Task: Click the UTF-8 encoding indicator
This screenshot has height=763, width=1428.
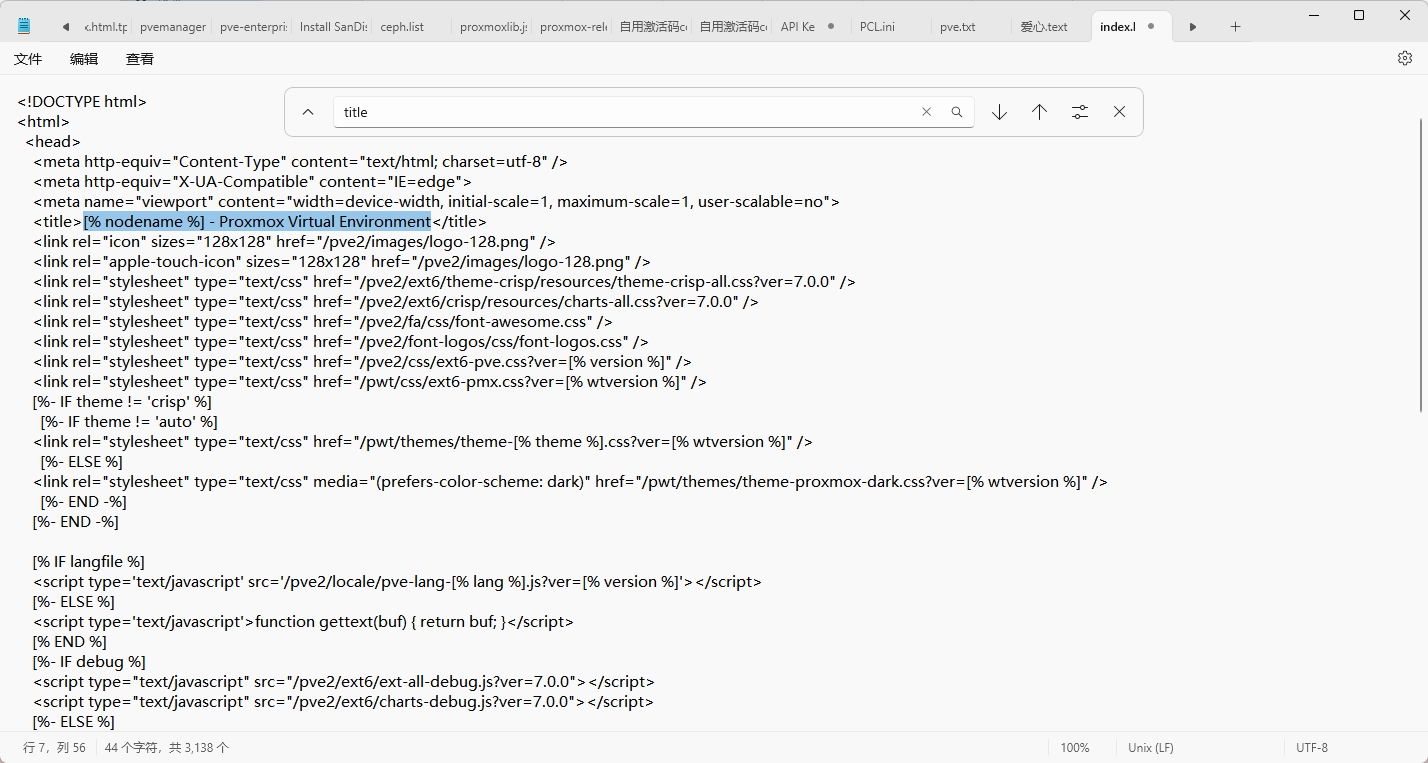Action: 1312,748
